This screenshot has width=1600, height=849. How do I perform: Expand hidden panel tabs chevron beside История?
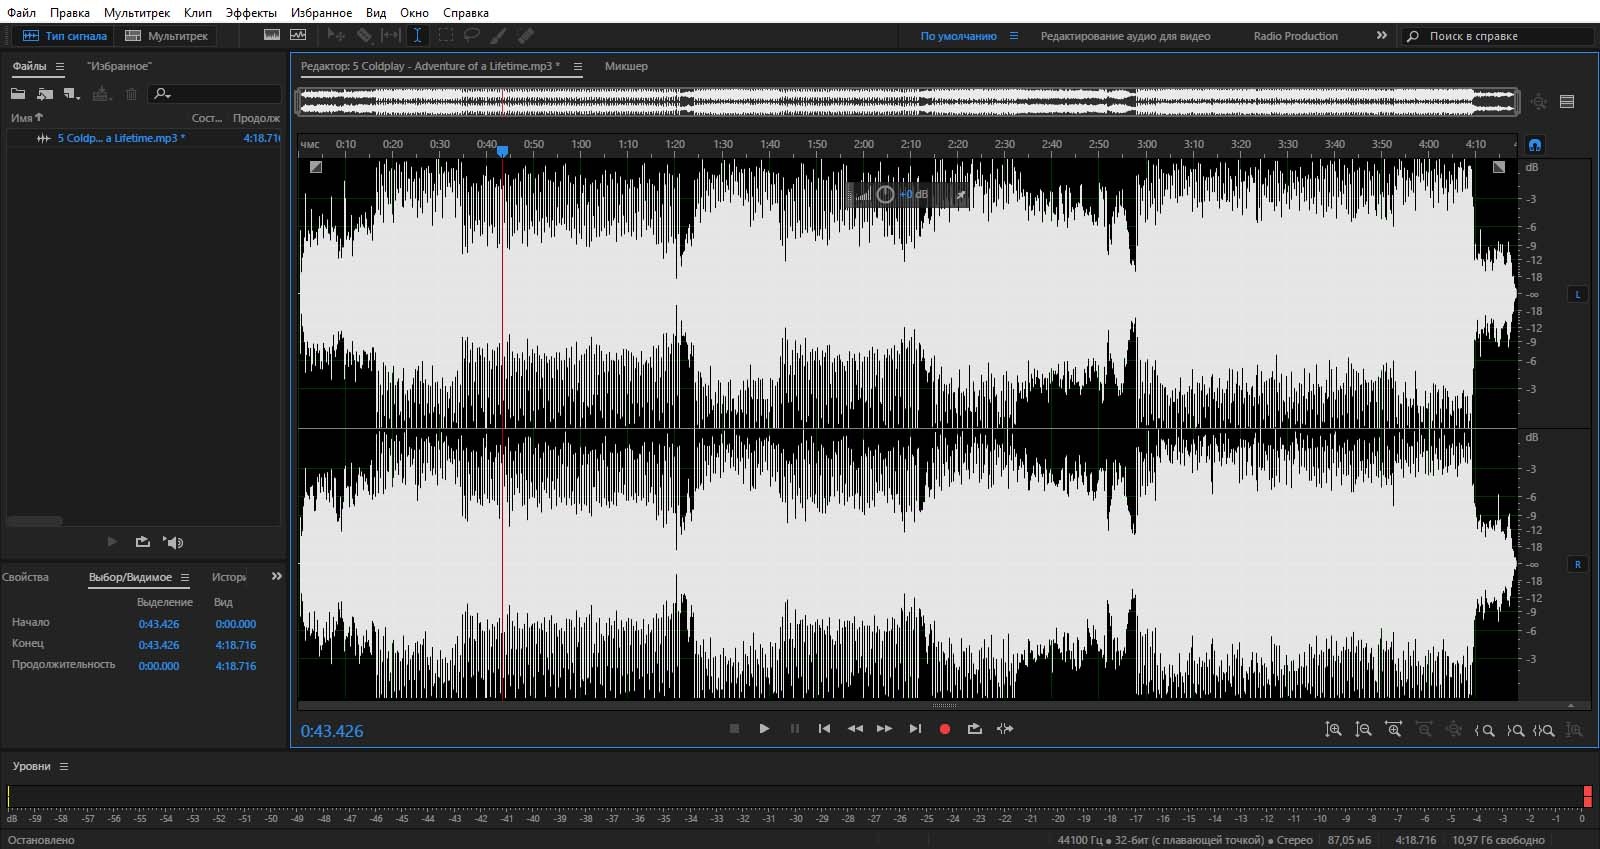(x=277, y=576)
